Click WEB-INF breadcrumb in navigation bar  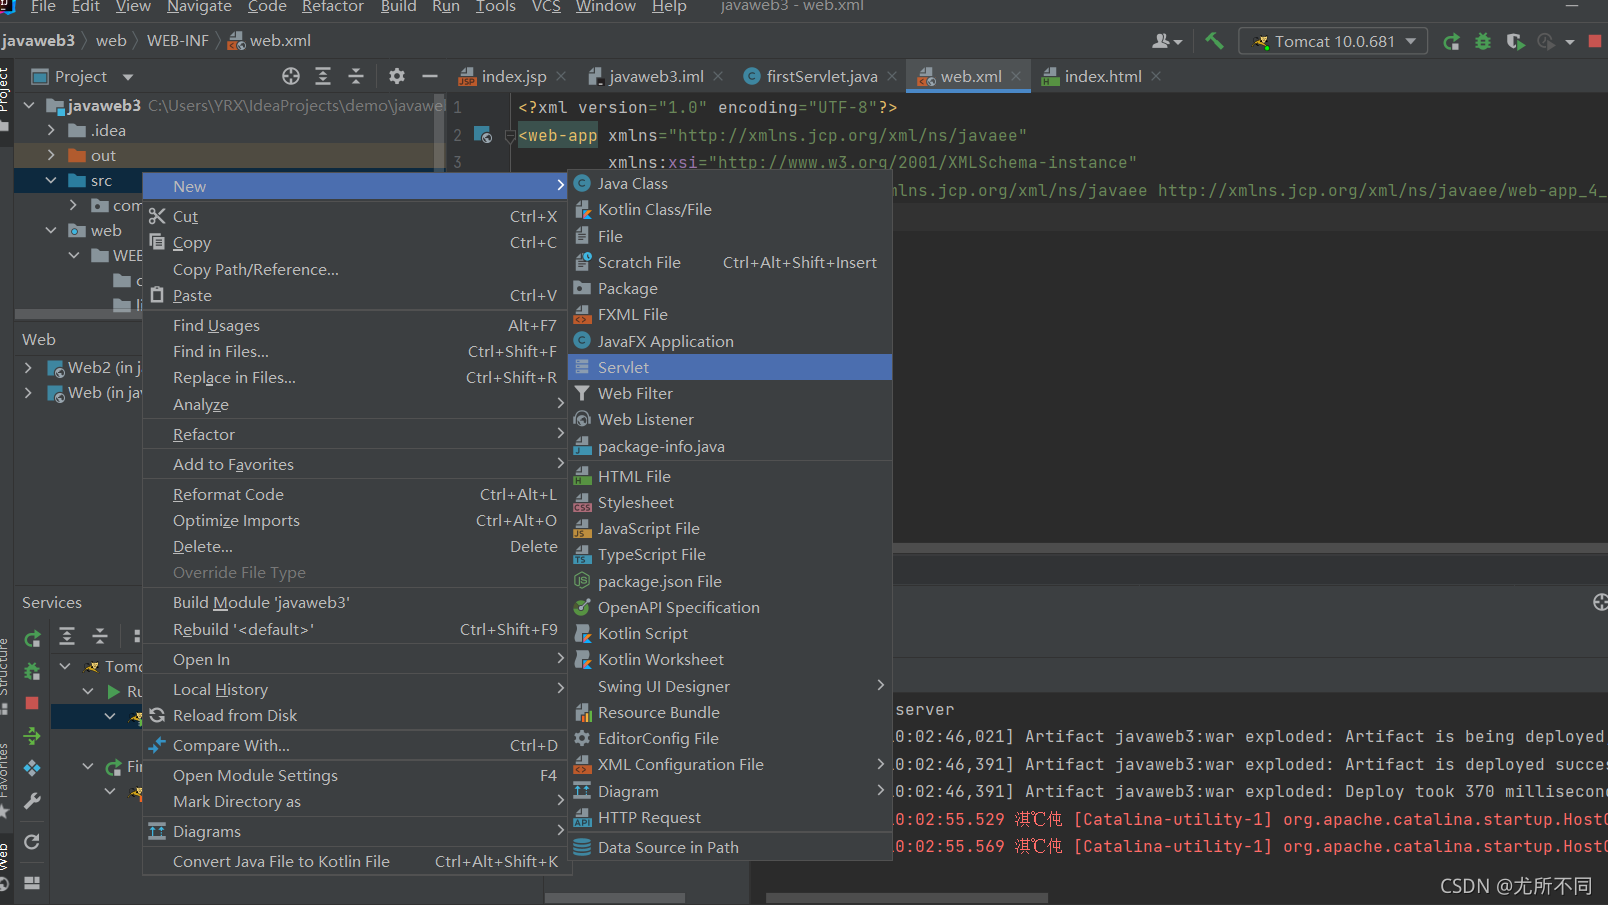[x=178, y=41]
